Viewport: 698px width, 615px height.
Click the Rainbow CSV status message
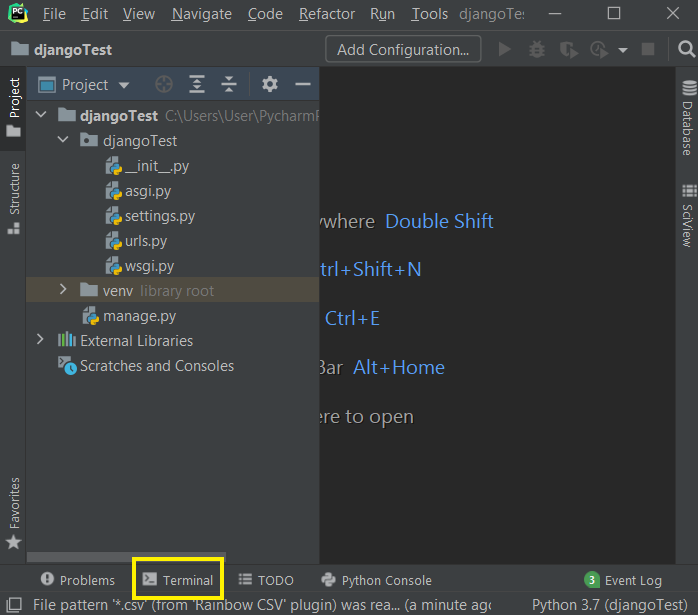point(262,605)
